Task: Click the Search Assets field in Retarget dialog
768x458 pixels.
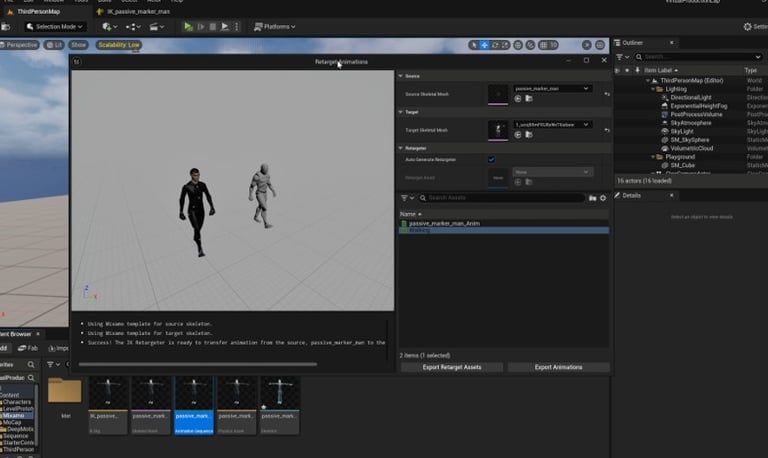Action: pos(502,198)
